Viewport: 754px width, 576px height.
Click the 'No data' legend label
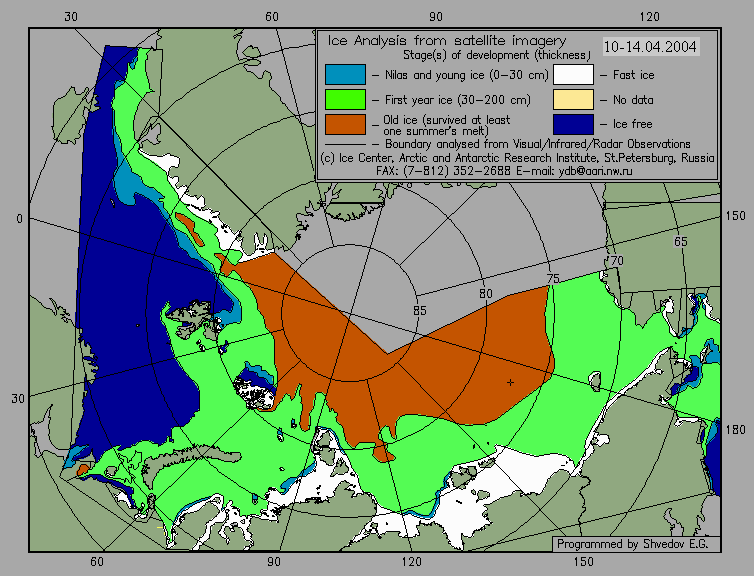tap(633, 100)
